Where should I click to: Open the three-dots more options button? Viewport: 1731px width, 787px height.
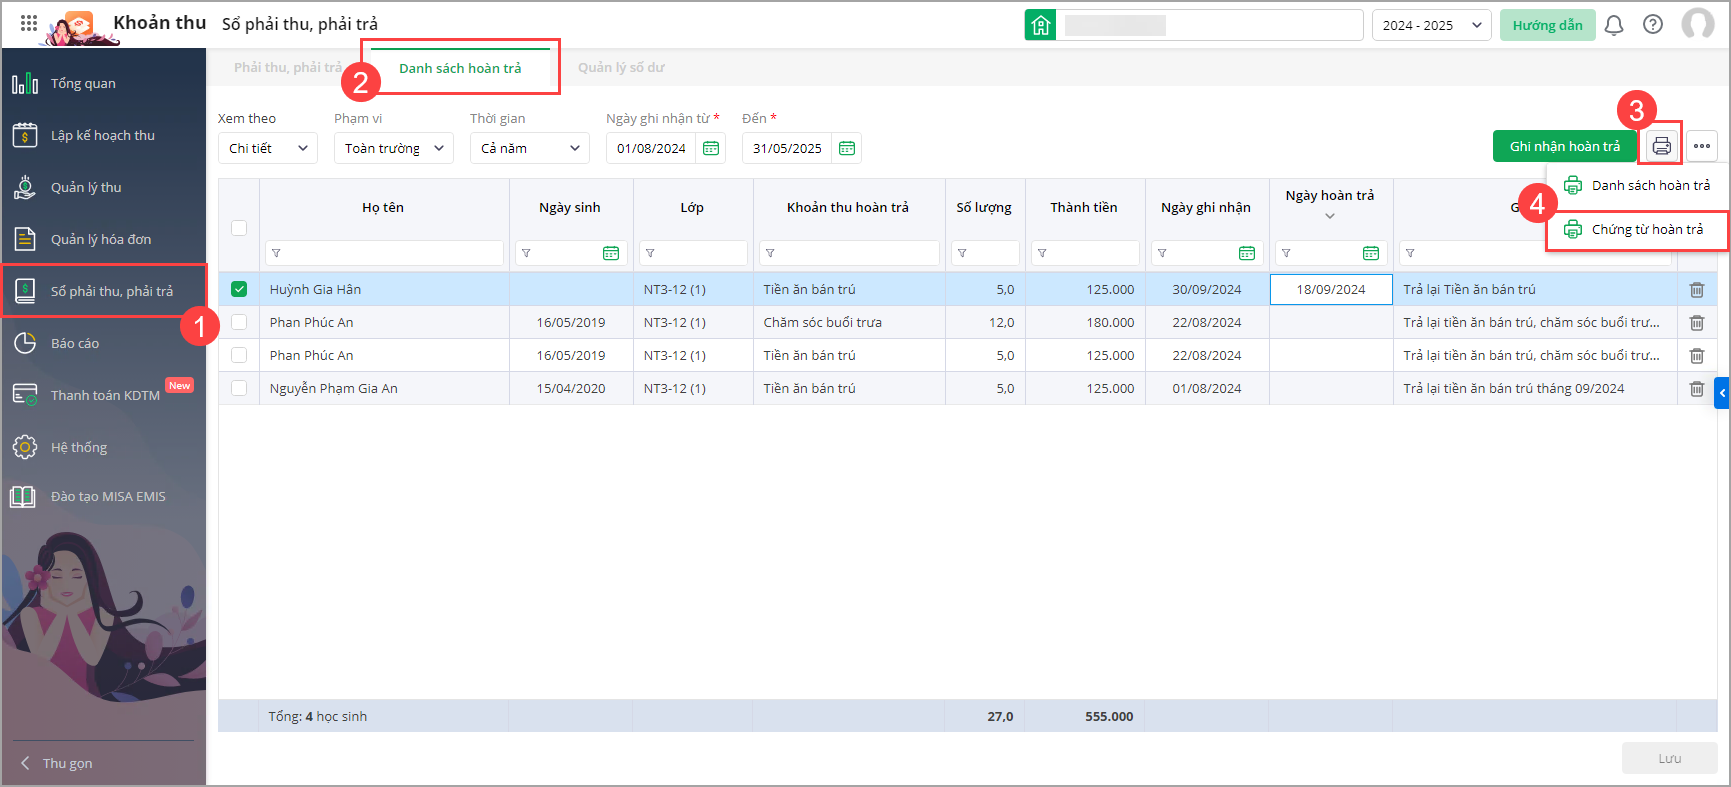pos(1701,146)
